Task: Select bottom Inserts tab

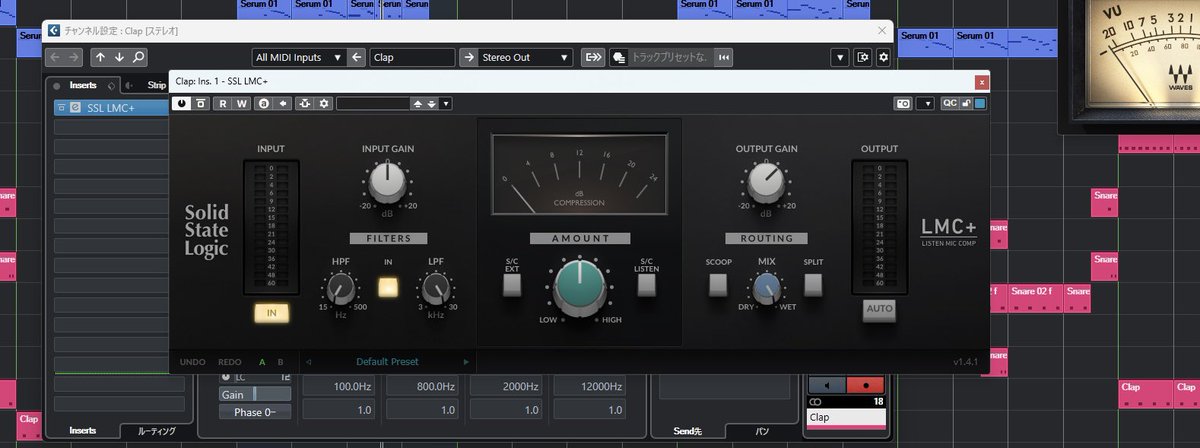Action: pyautogui.click(x=83, y=431)
